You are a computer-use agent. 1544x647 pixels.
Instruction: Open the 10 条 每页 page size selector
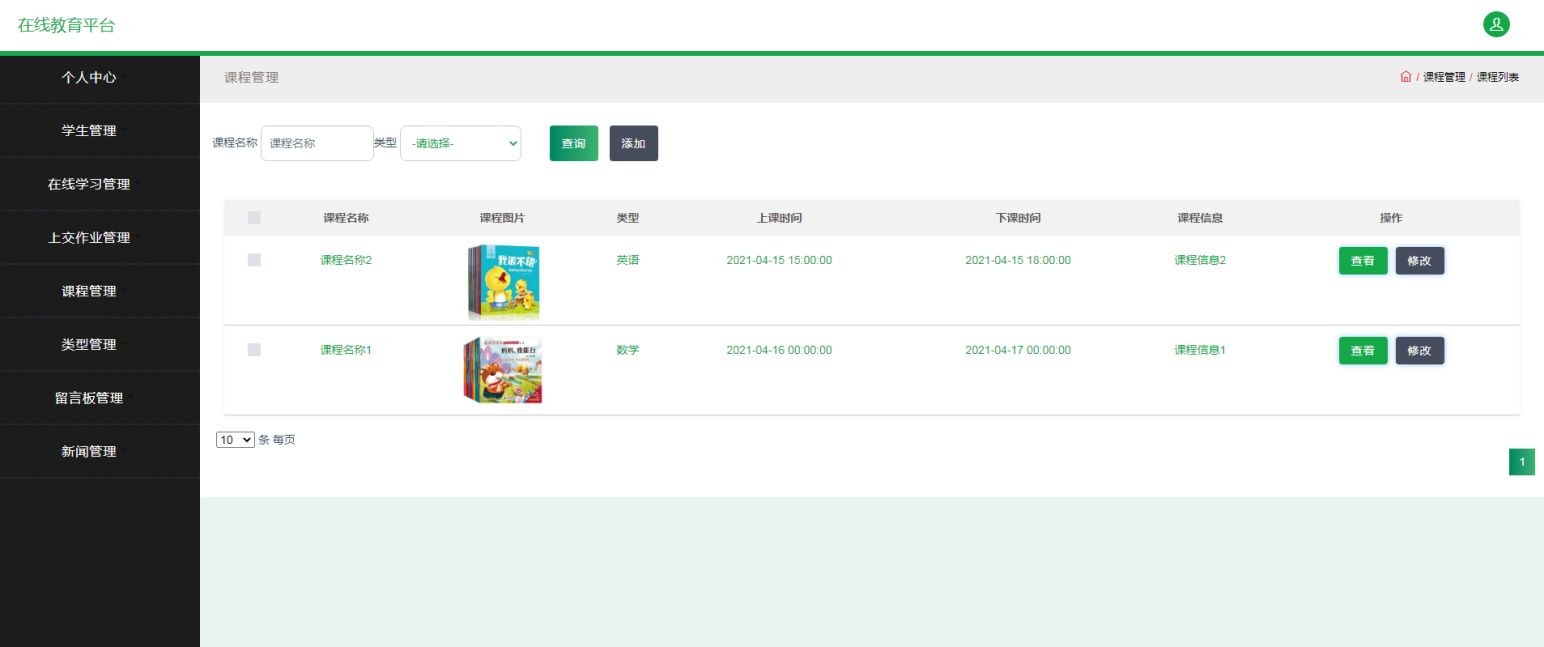(x=236, y=440)
